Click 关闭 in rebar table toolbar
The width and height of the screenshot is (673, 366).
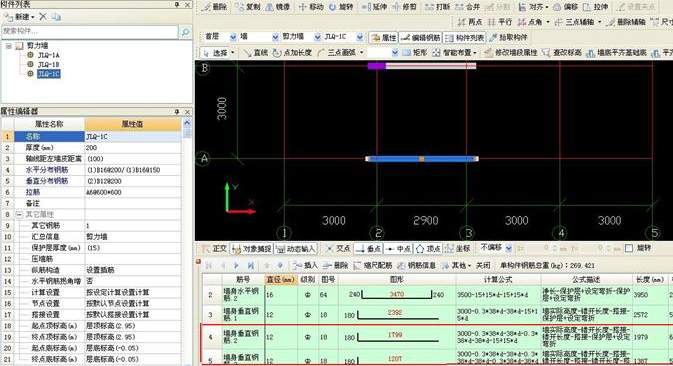click(483, 265)
